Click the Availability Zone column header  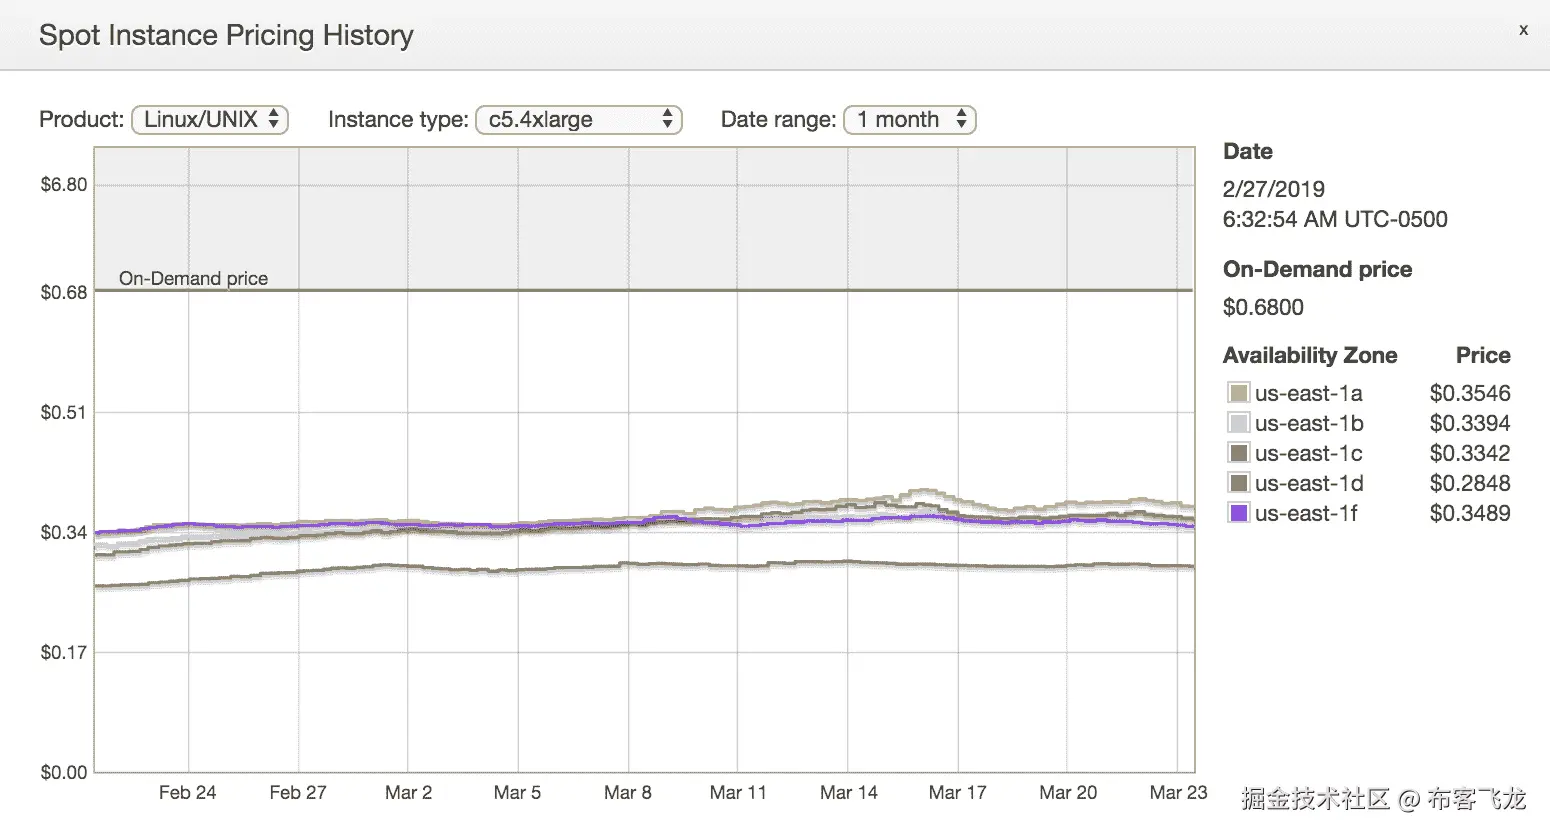1310,355
